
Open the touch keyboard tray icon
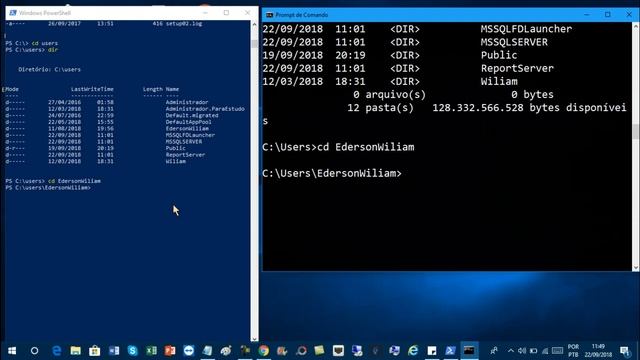(558, 351)
